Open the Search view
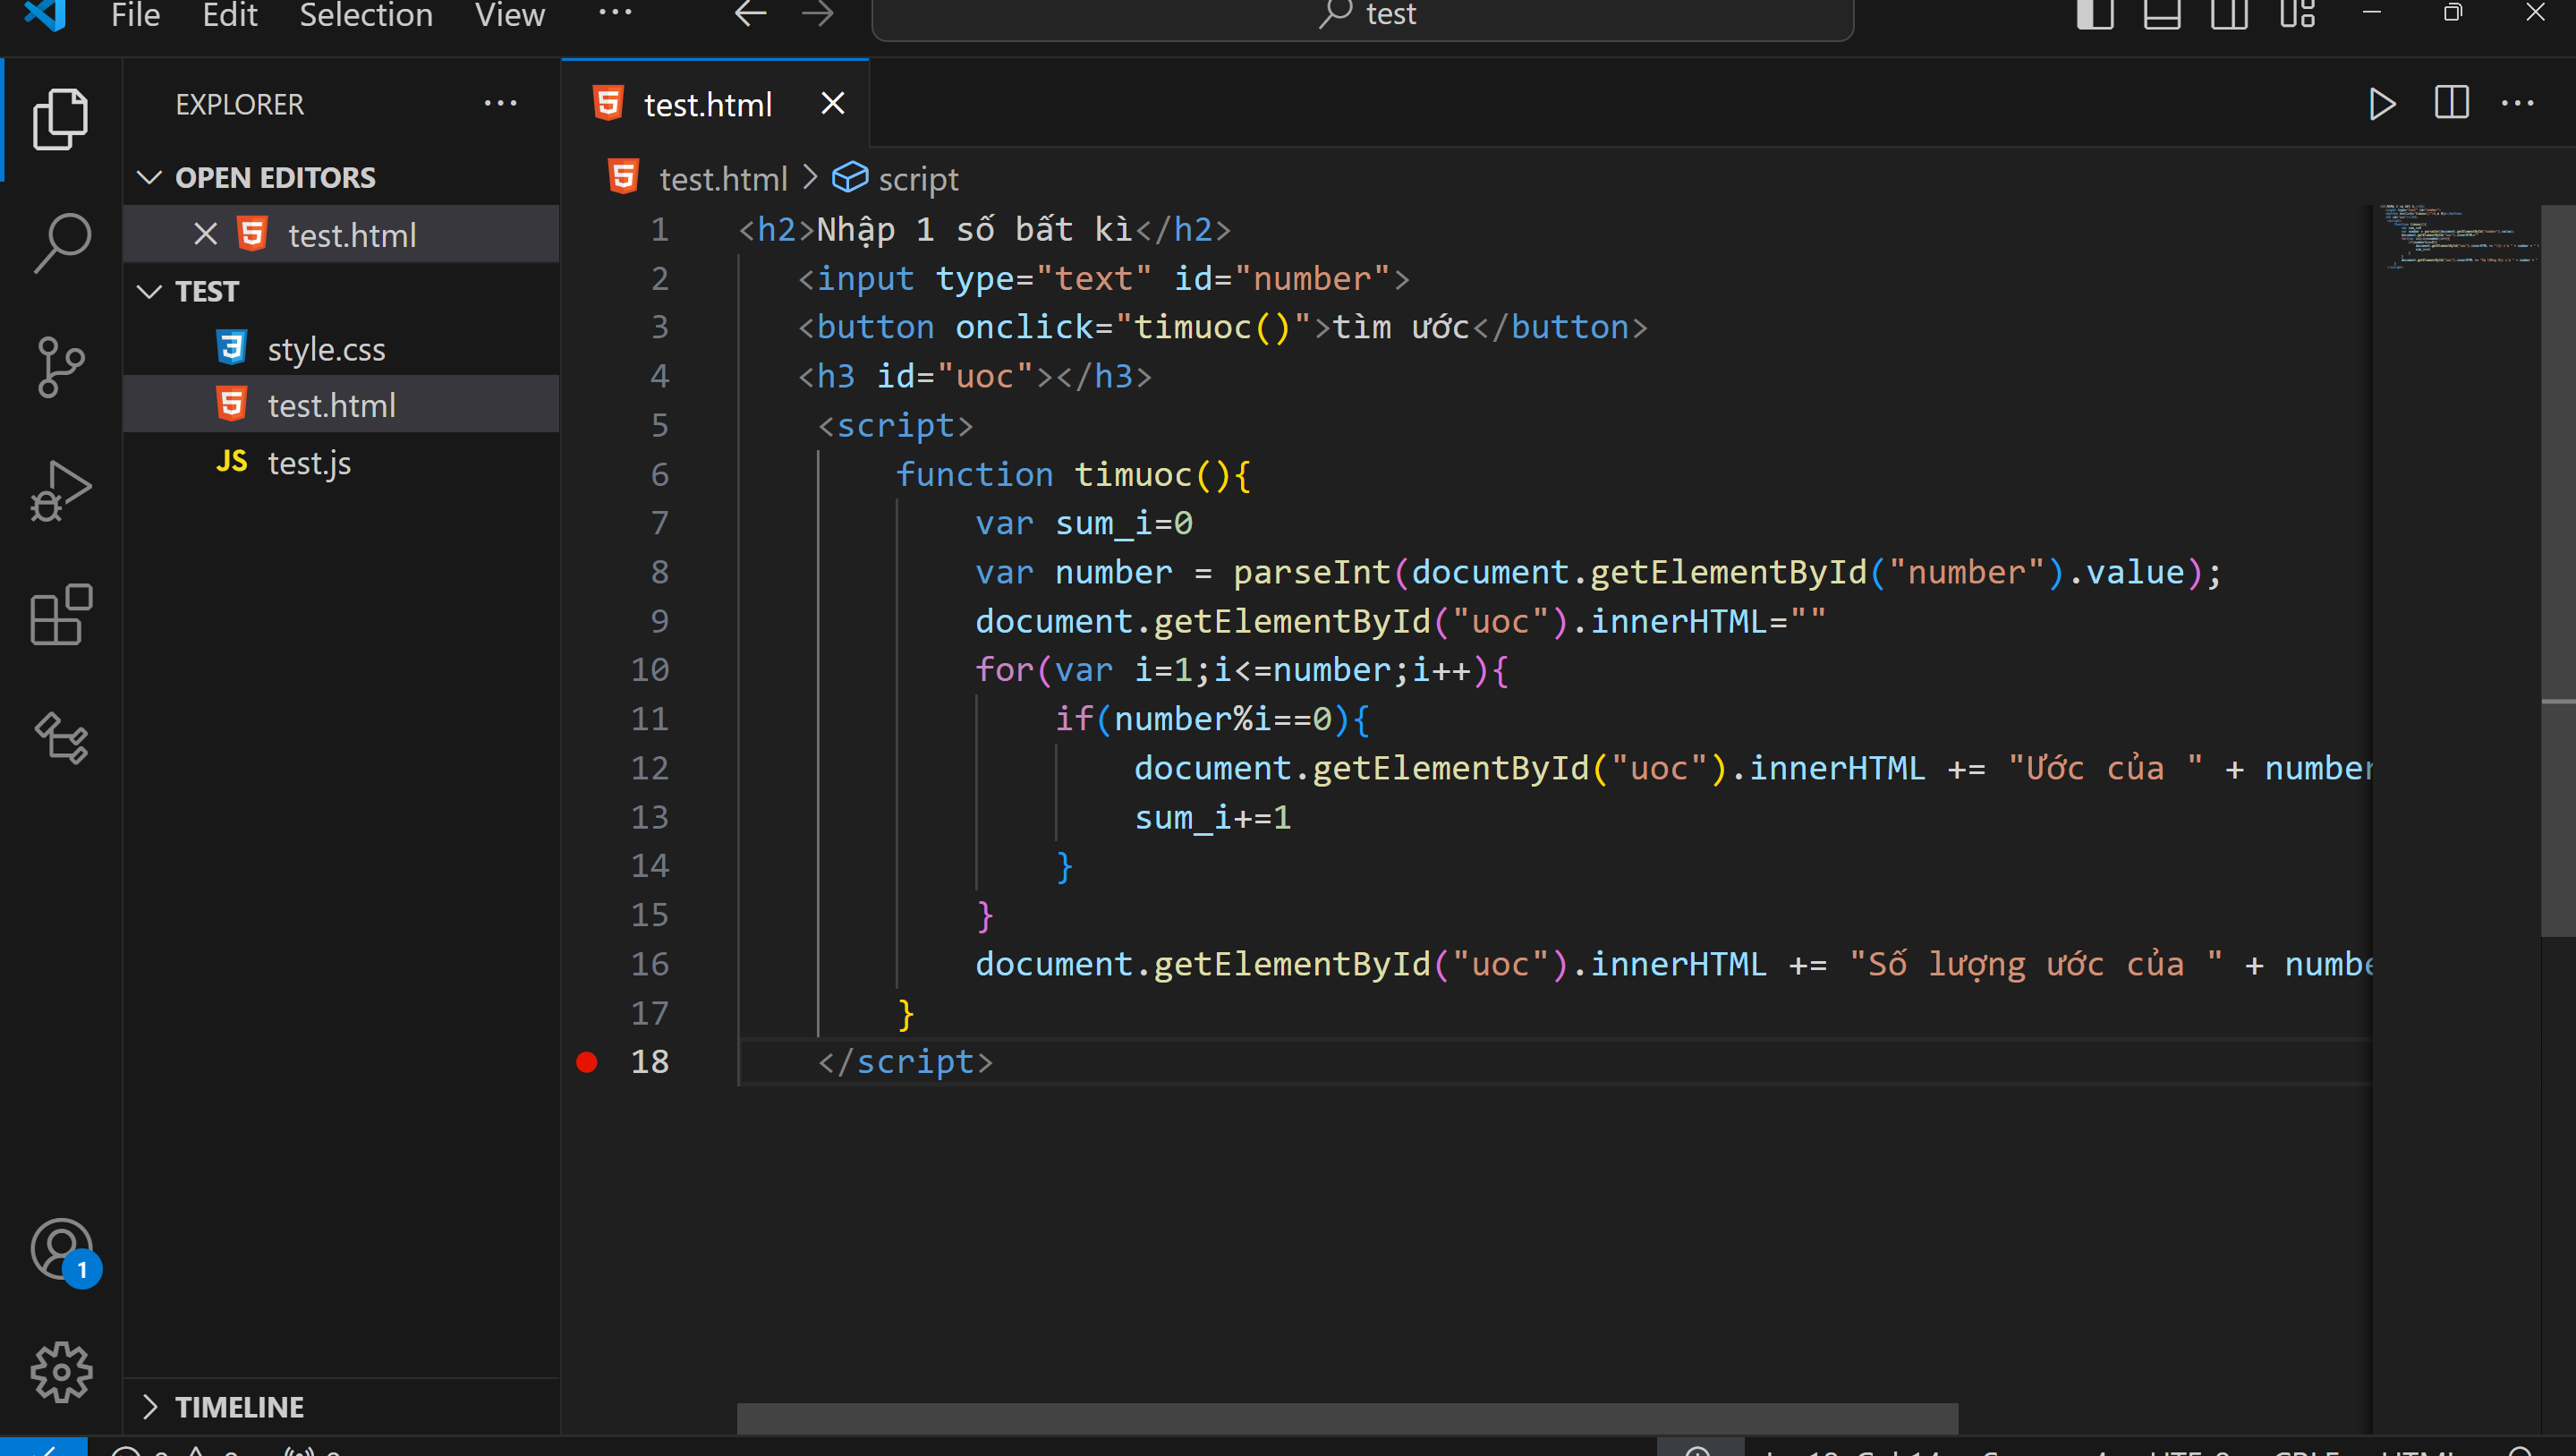Viewport: 2576px width, 1456px height. point(61,243)
